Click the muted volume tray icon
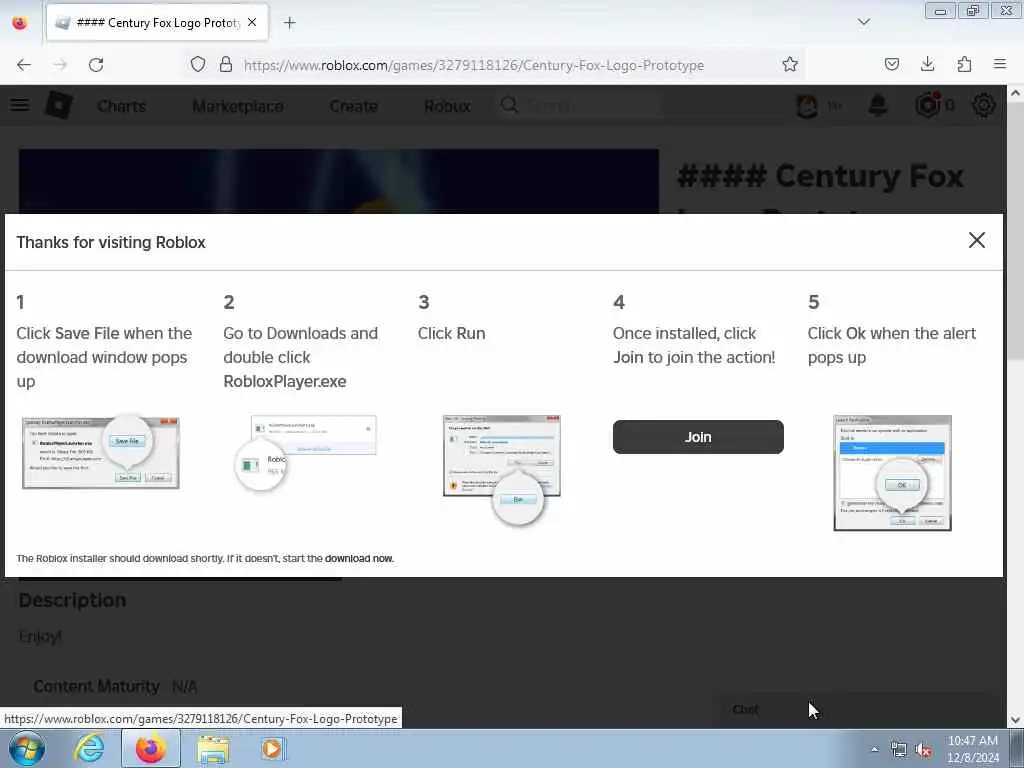Screen dimensions: 1024x768 923,750
